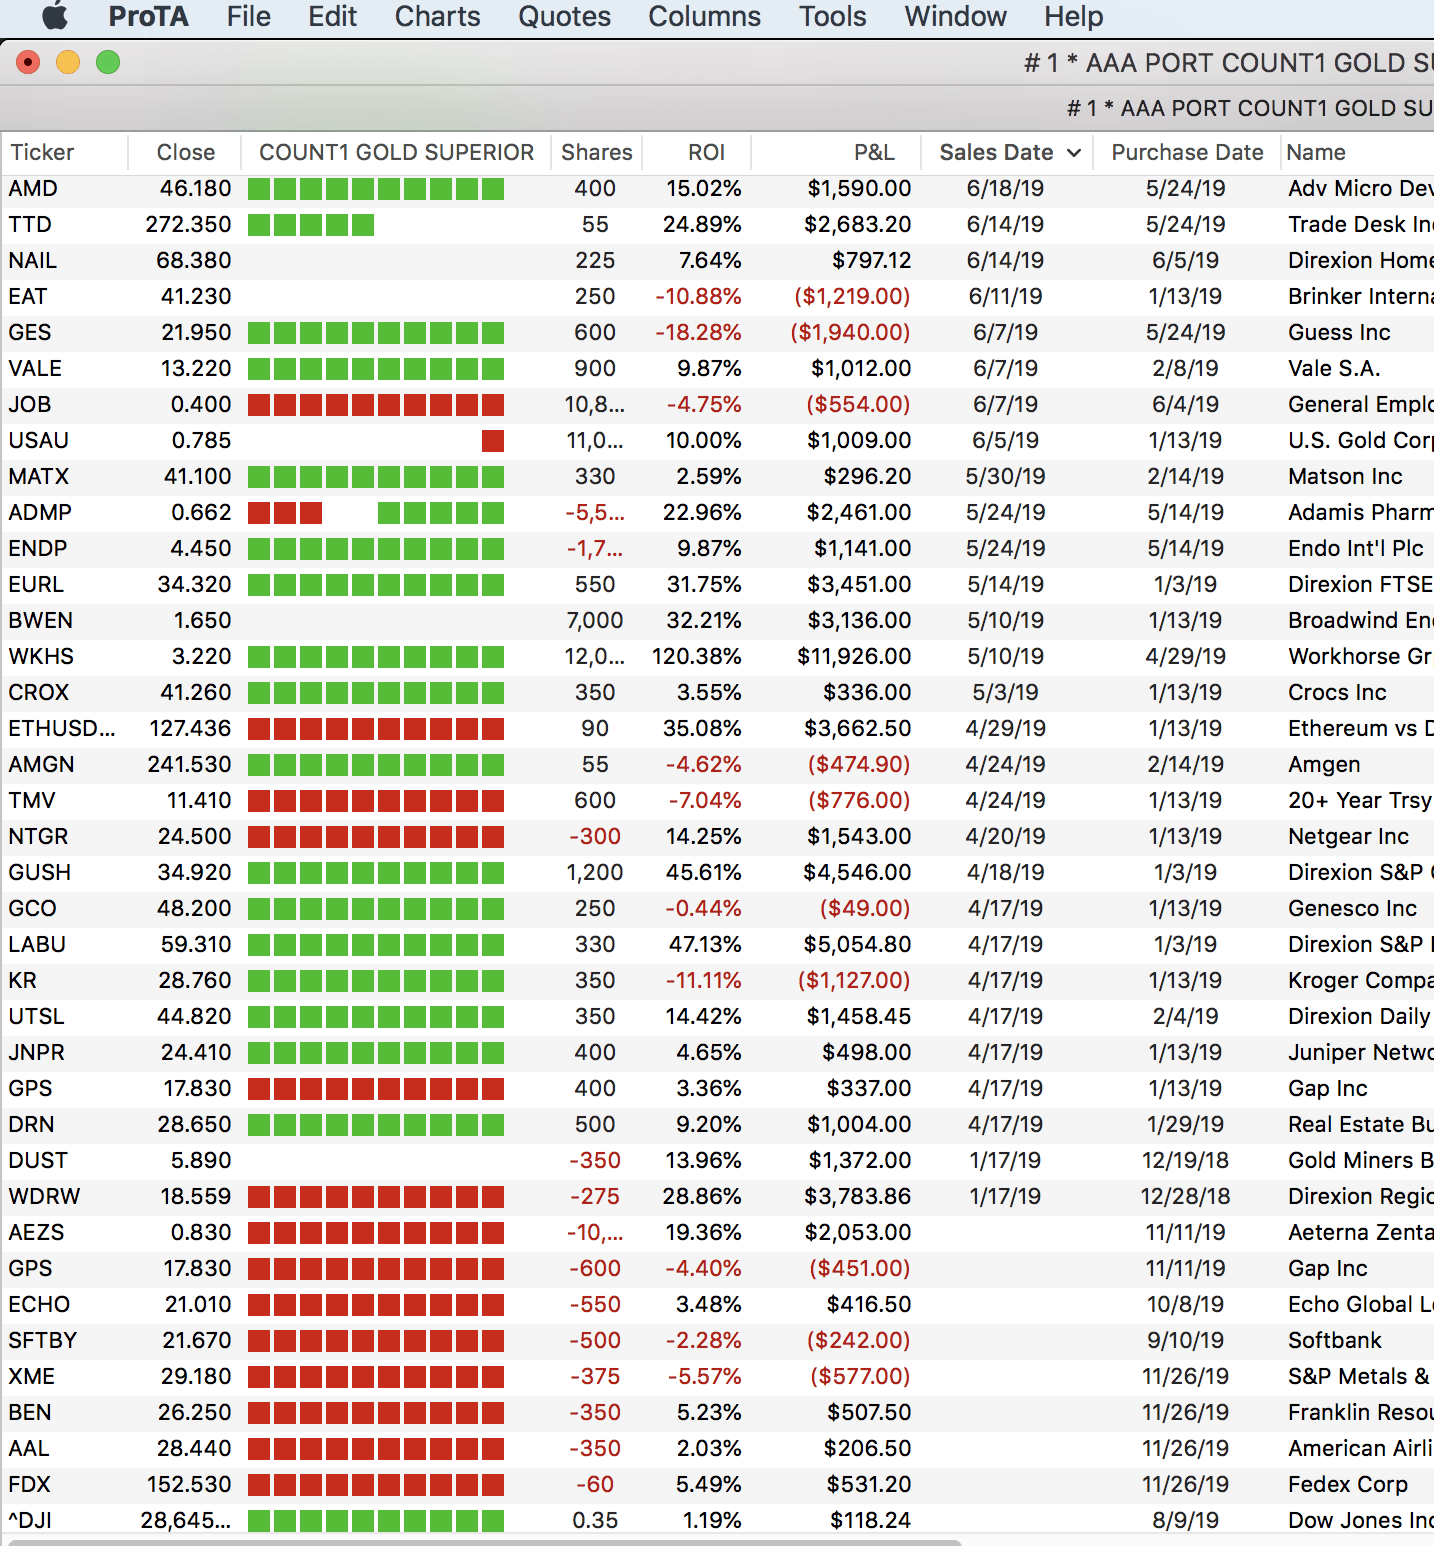Click the Softbank name cell
Image resolution: width=1434 pixels, height=1546 pixels.
[1334, 1340]
